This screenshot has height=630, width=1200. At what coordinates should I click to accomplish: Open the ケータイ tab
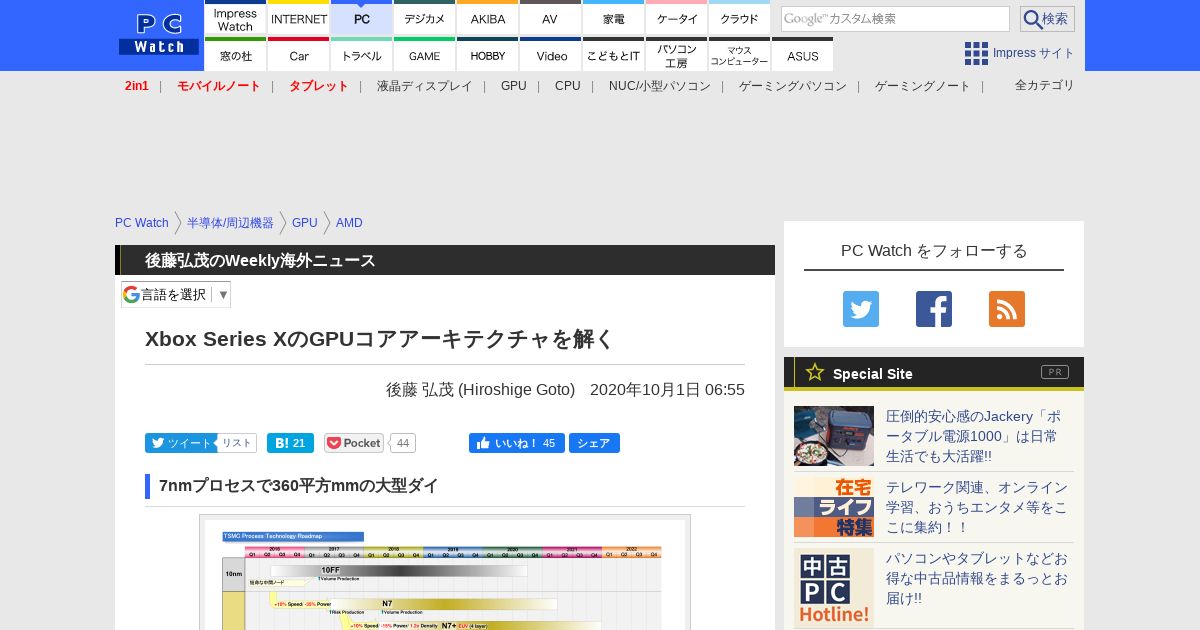point(677,18)
